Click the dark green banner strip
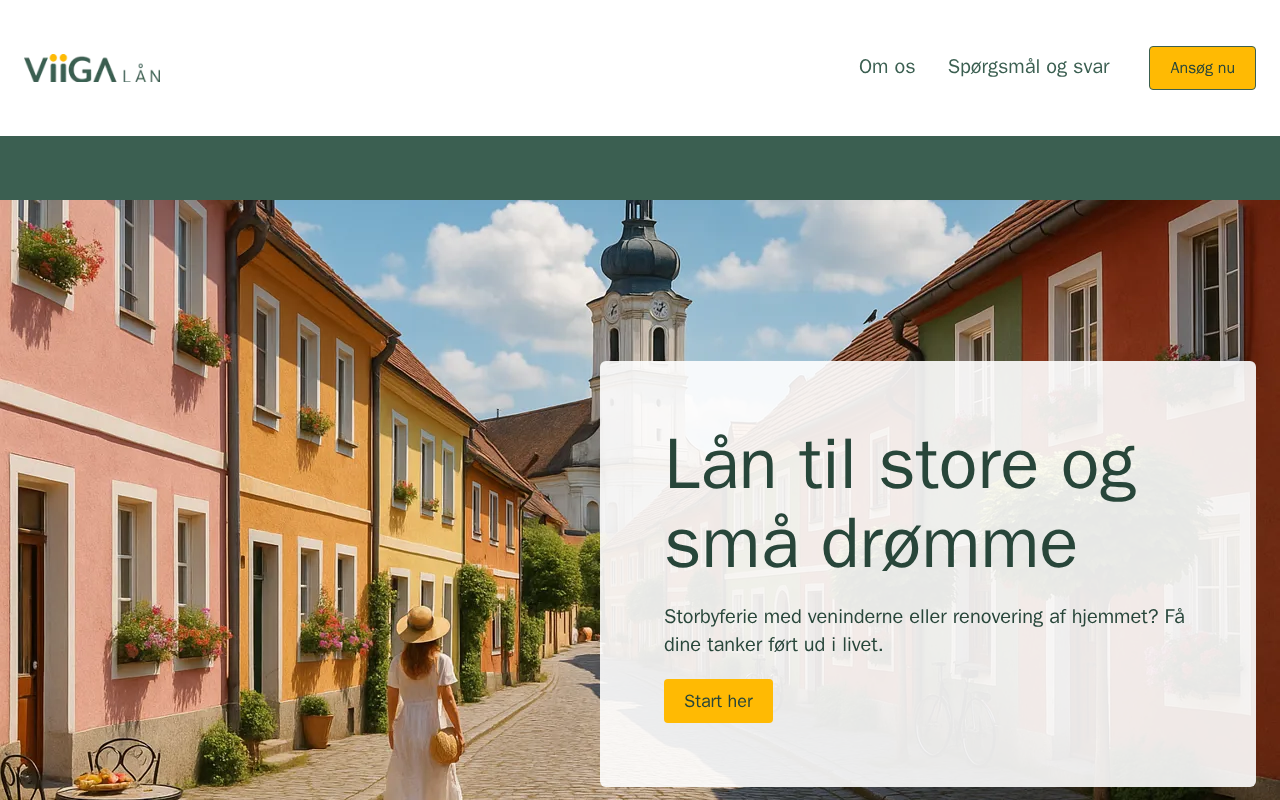1280x800 pixels. (x=640, y=168)
